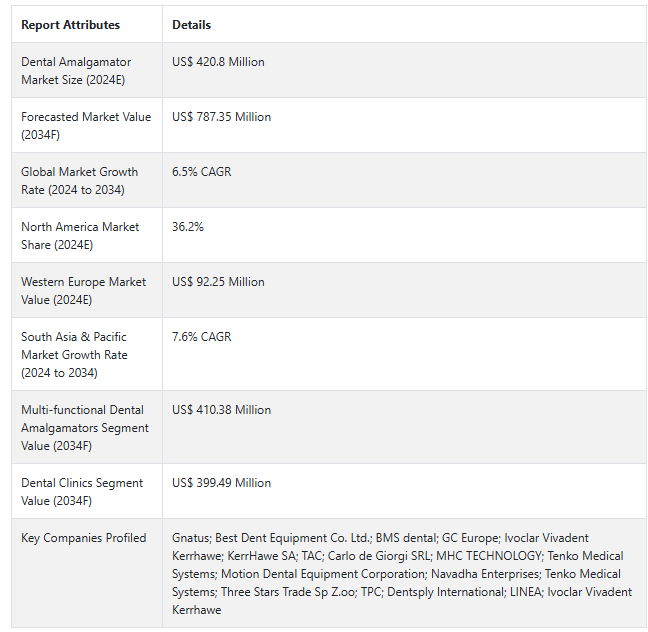This screenshot has height=632, width=648.
Task: Select the South Asia & Pacific growth cell
Action: click(x=74, y=355)
